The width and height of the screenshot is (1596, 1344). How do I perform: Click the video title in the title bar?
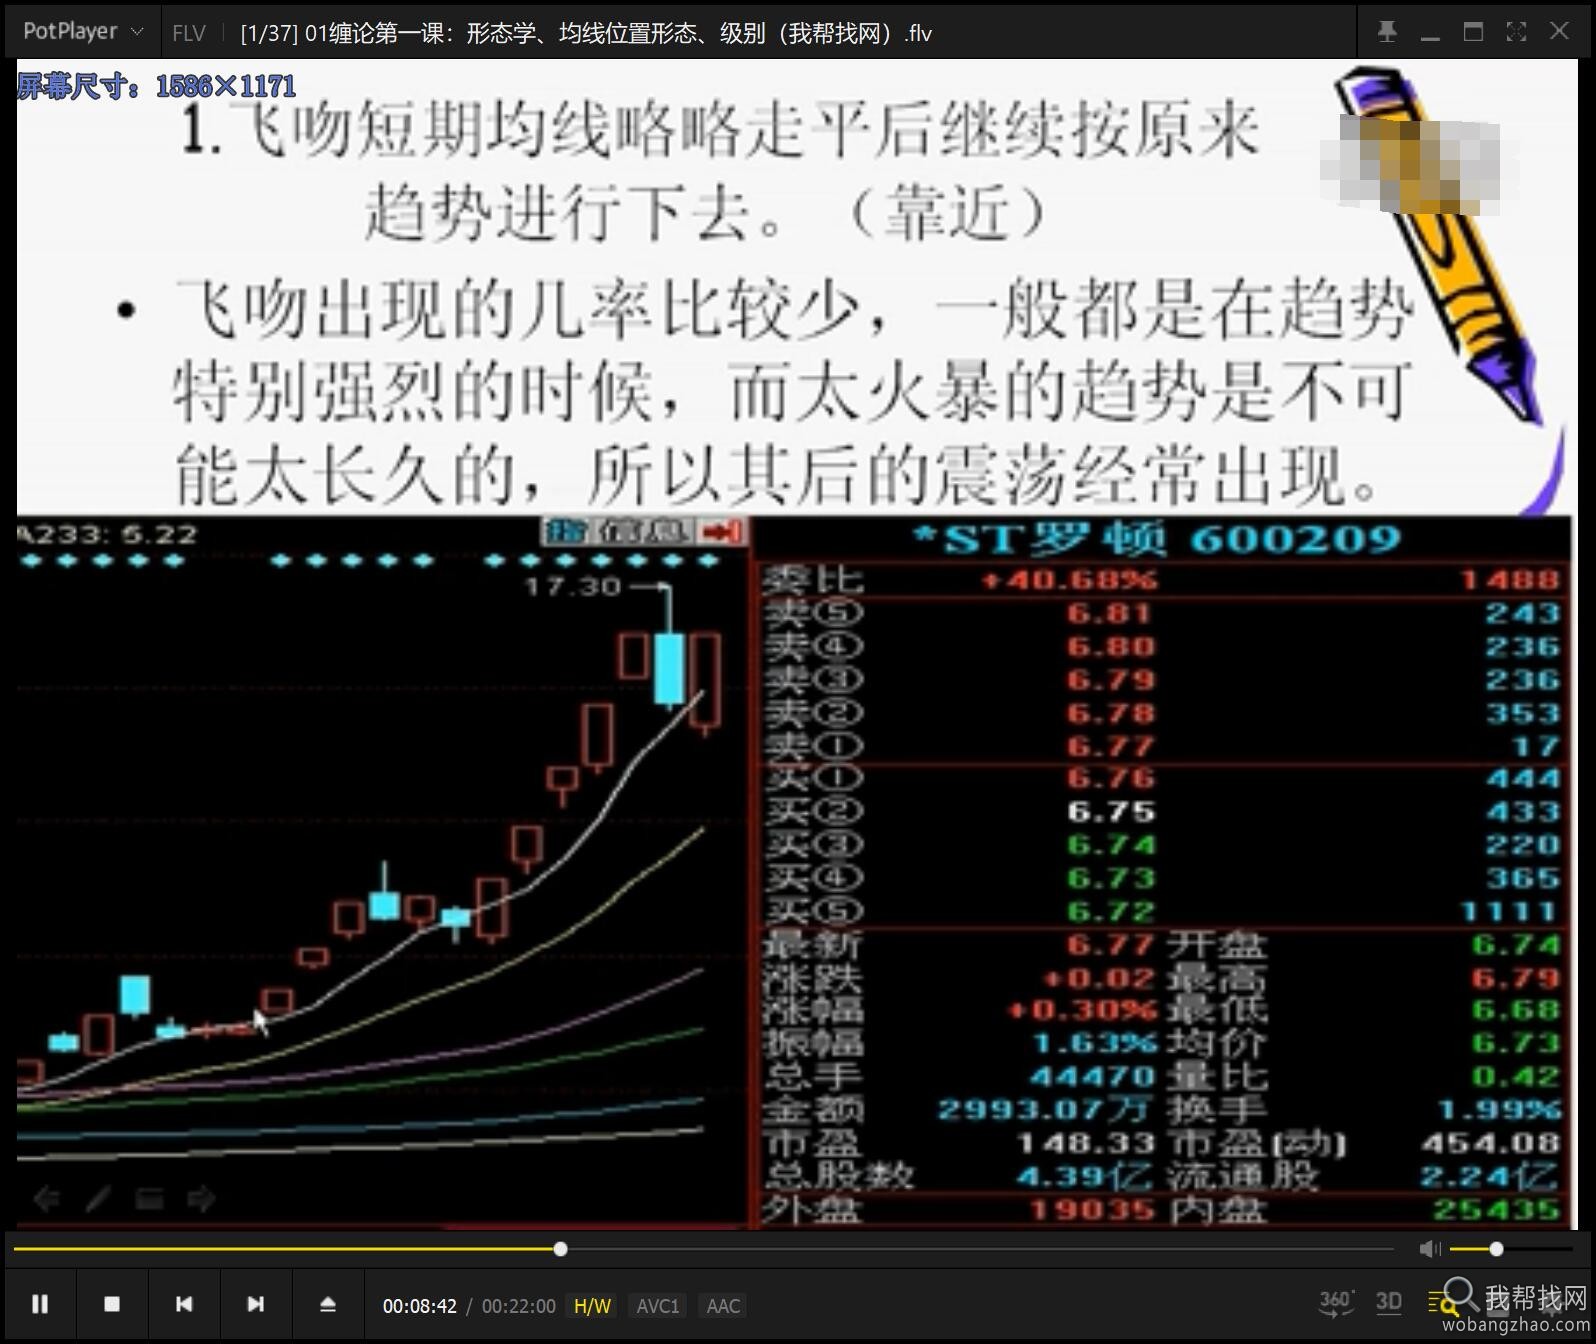[586, 33]
